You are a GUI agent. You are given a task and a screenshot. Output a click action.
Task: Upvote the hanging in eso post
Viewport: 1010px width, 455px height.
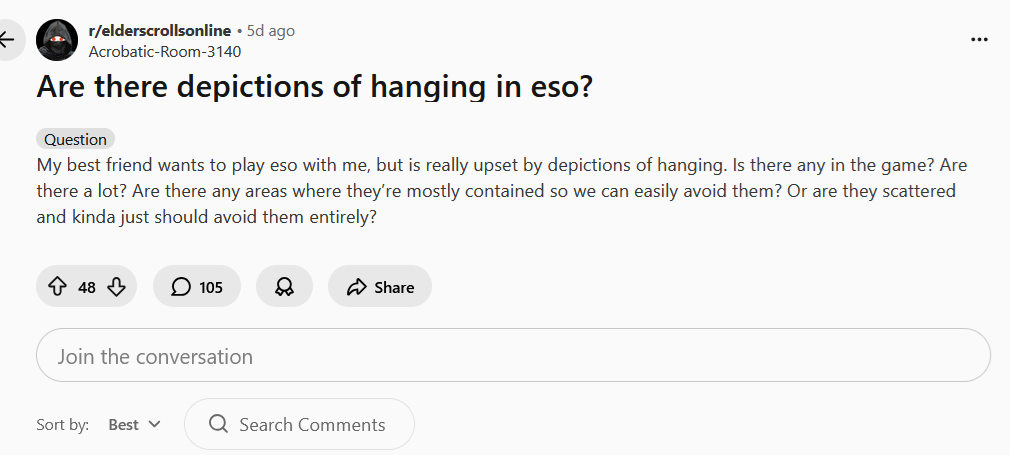57,286
